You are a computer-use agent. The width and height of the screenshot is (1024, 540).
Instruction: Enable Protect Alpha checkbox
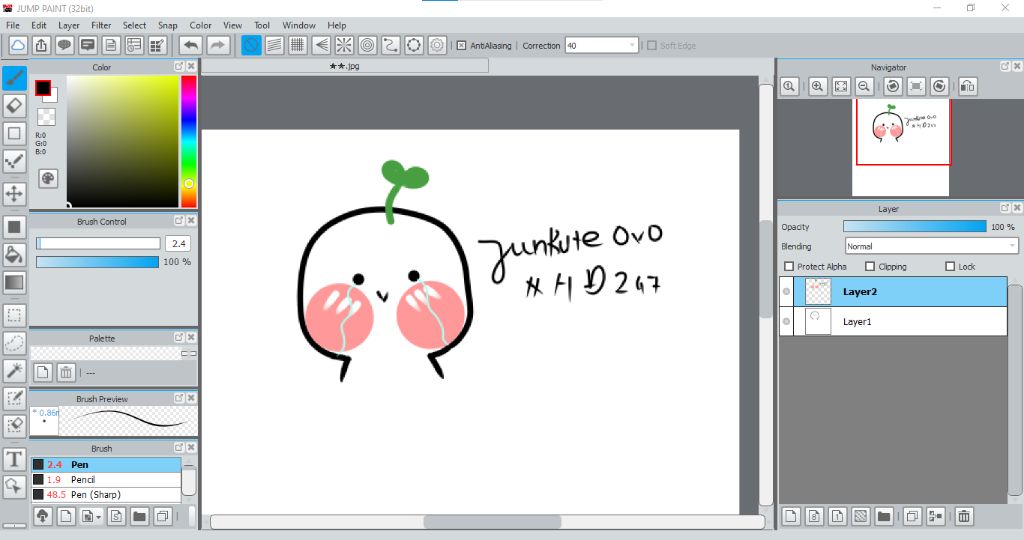click(x=789, y=266)
